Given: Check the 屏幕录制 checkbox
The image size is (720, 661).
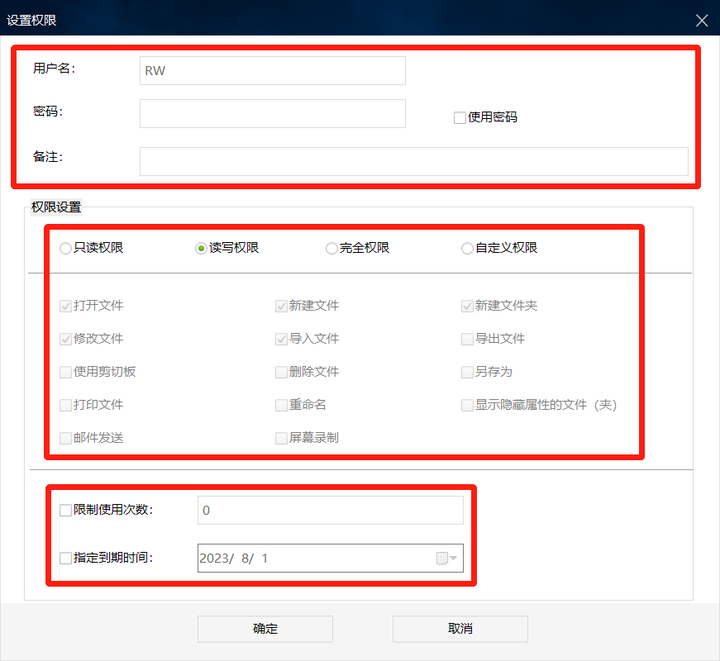Looking at the screenshot, I should pos(281,438).
